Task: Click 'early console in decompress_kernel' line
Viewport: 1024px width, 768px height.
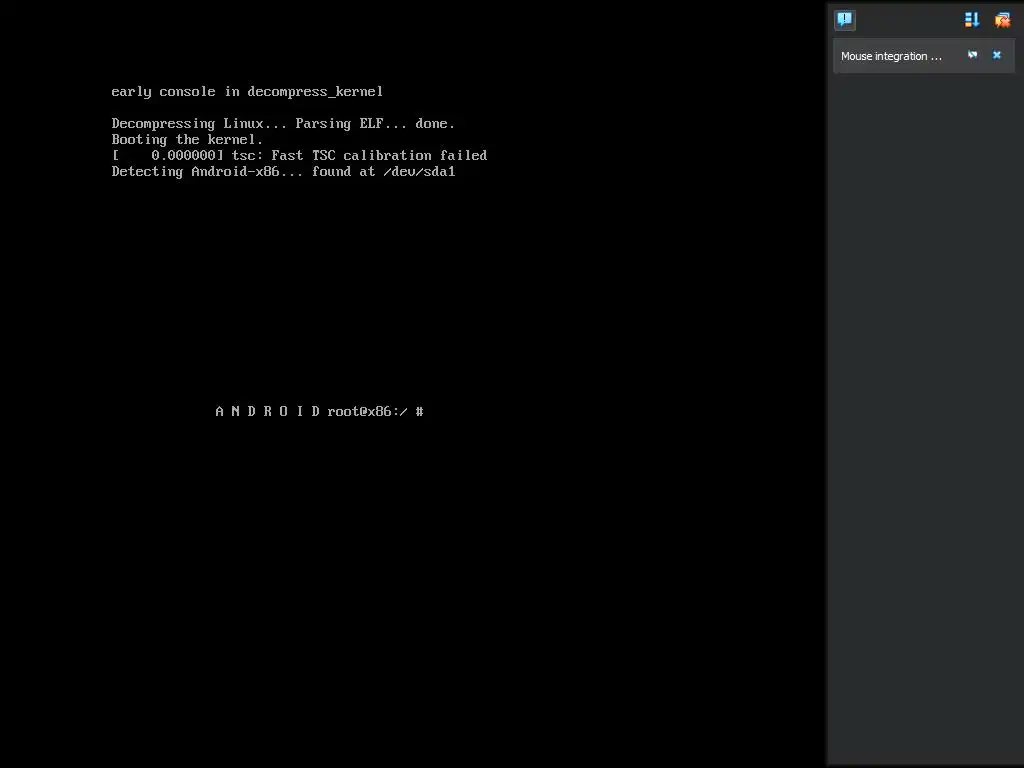Action: [247, 91]
